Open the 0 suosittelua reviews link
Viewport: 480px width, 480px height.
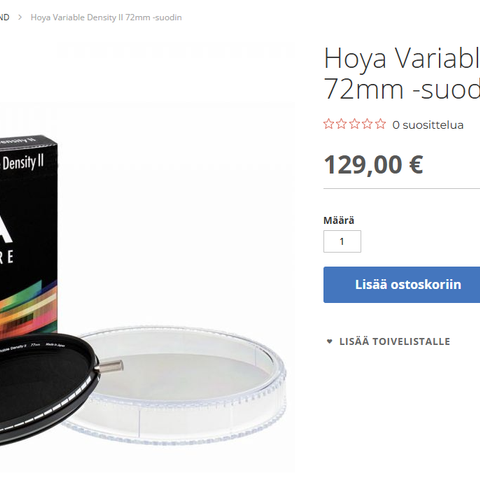pos(428,125)
